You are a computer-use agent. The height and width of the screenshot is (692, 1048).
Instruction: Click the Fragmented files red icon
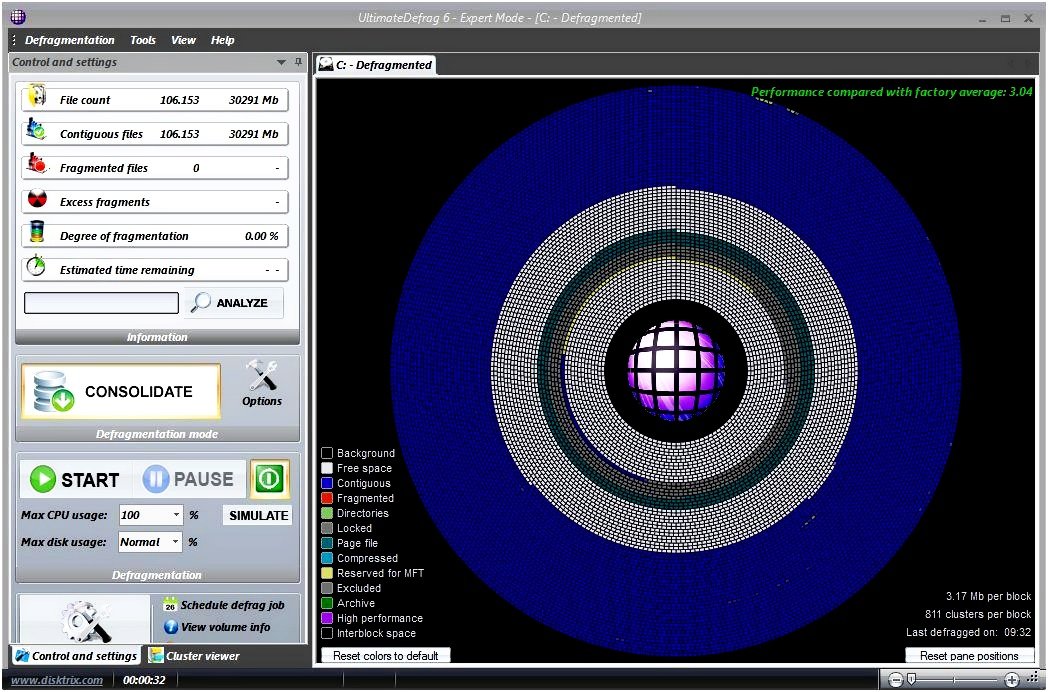[x=37, y=164]
